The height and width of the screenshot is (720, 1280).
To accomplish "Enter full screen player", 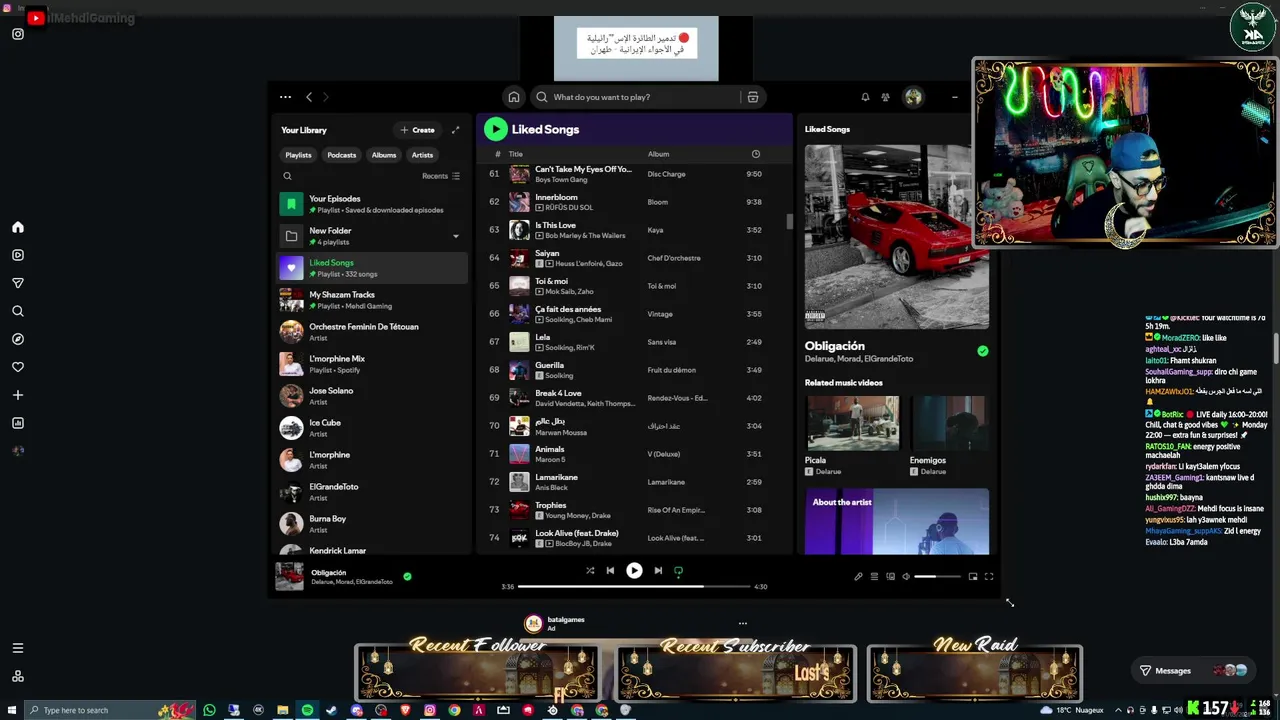I will [989, 576].
